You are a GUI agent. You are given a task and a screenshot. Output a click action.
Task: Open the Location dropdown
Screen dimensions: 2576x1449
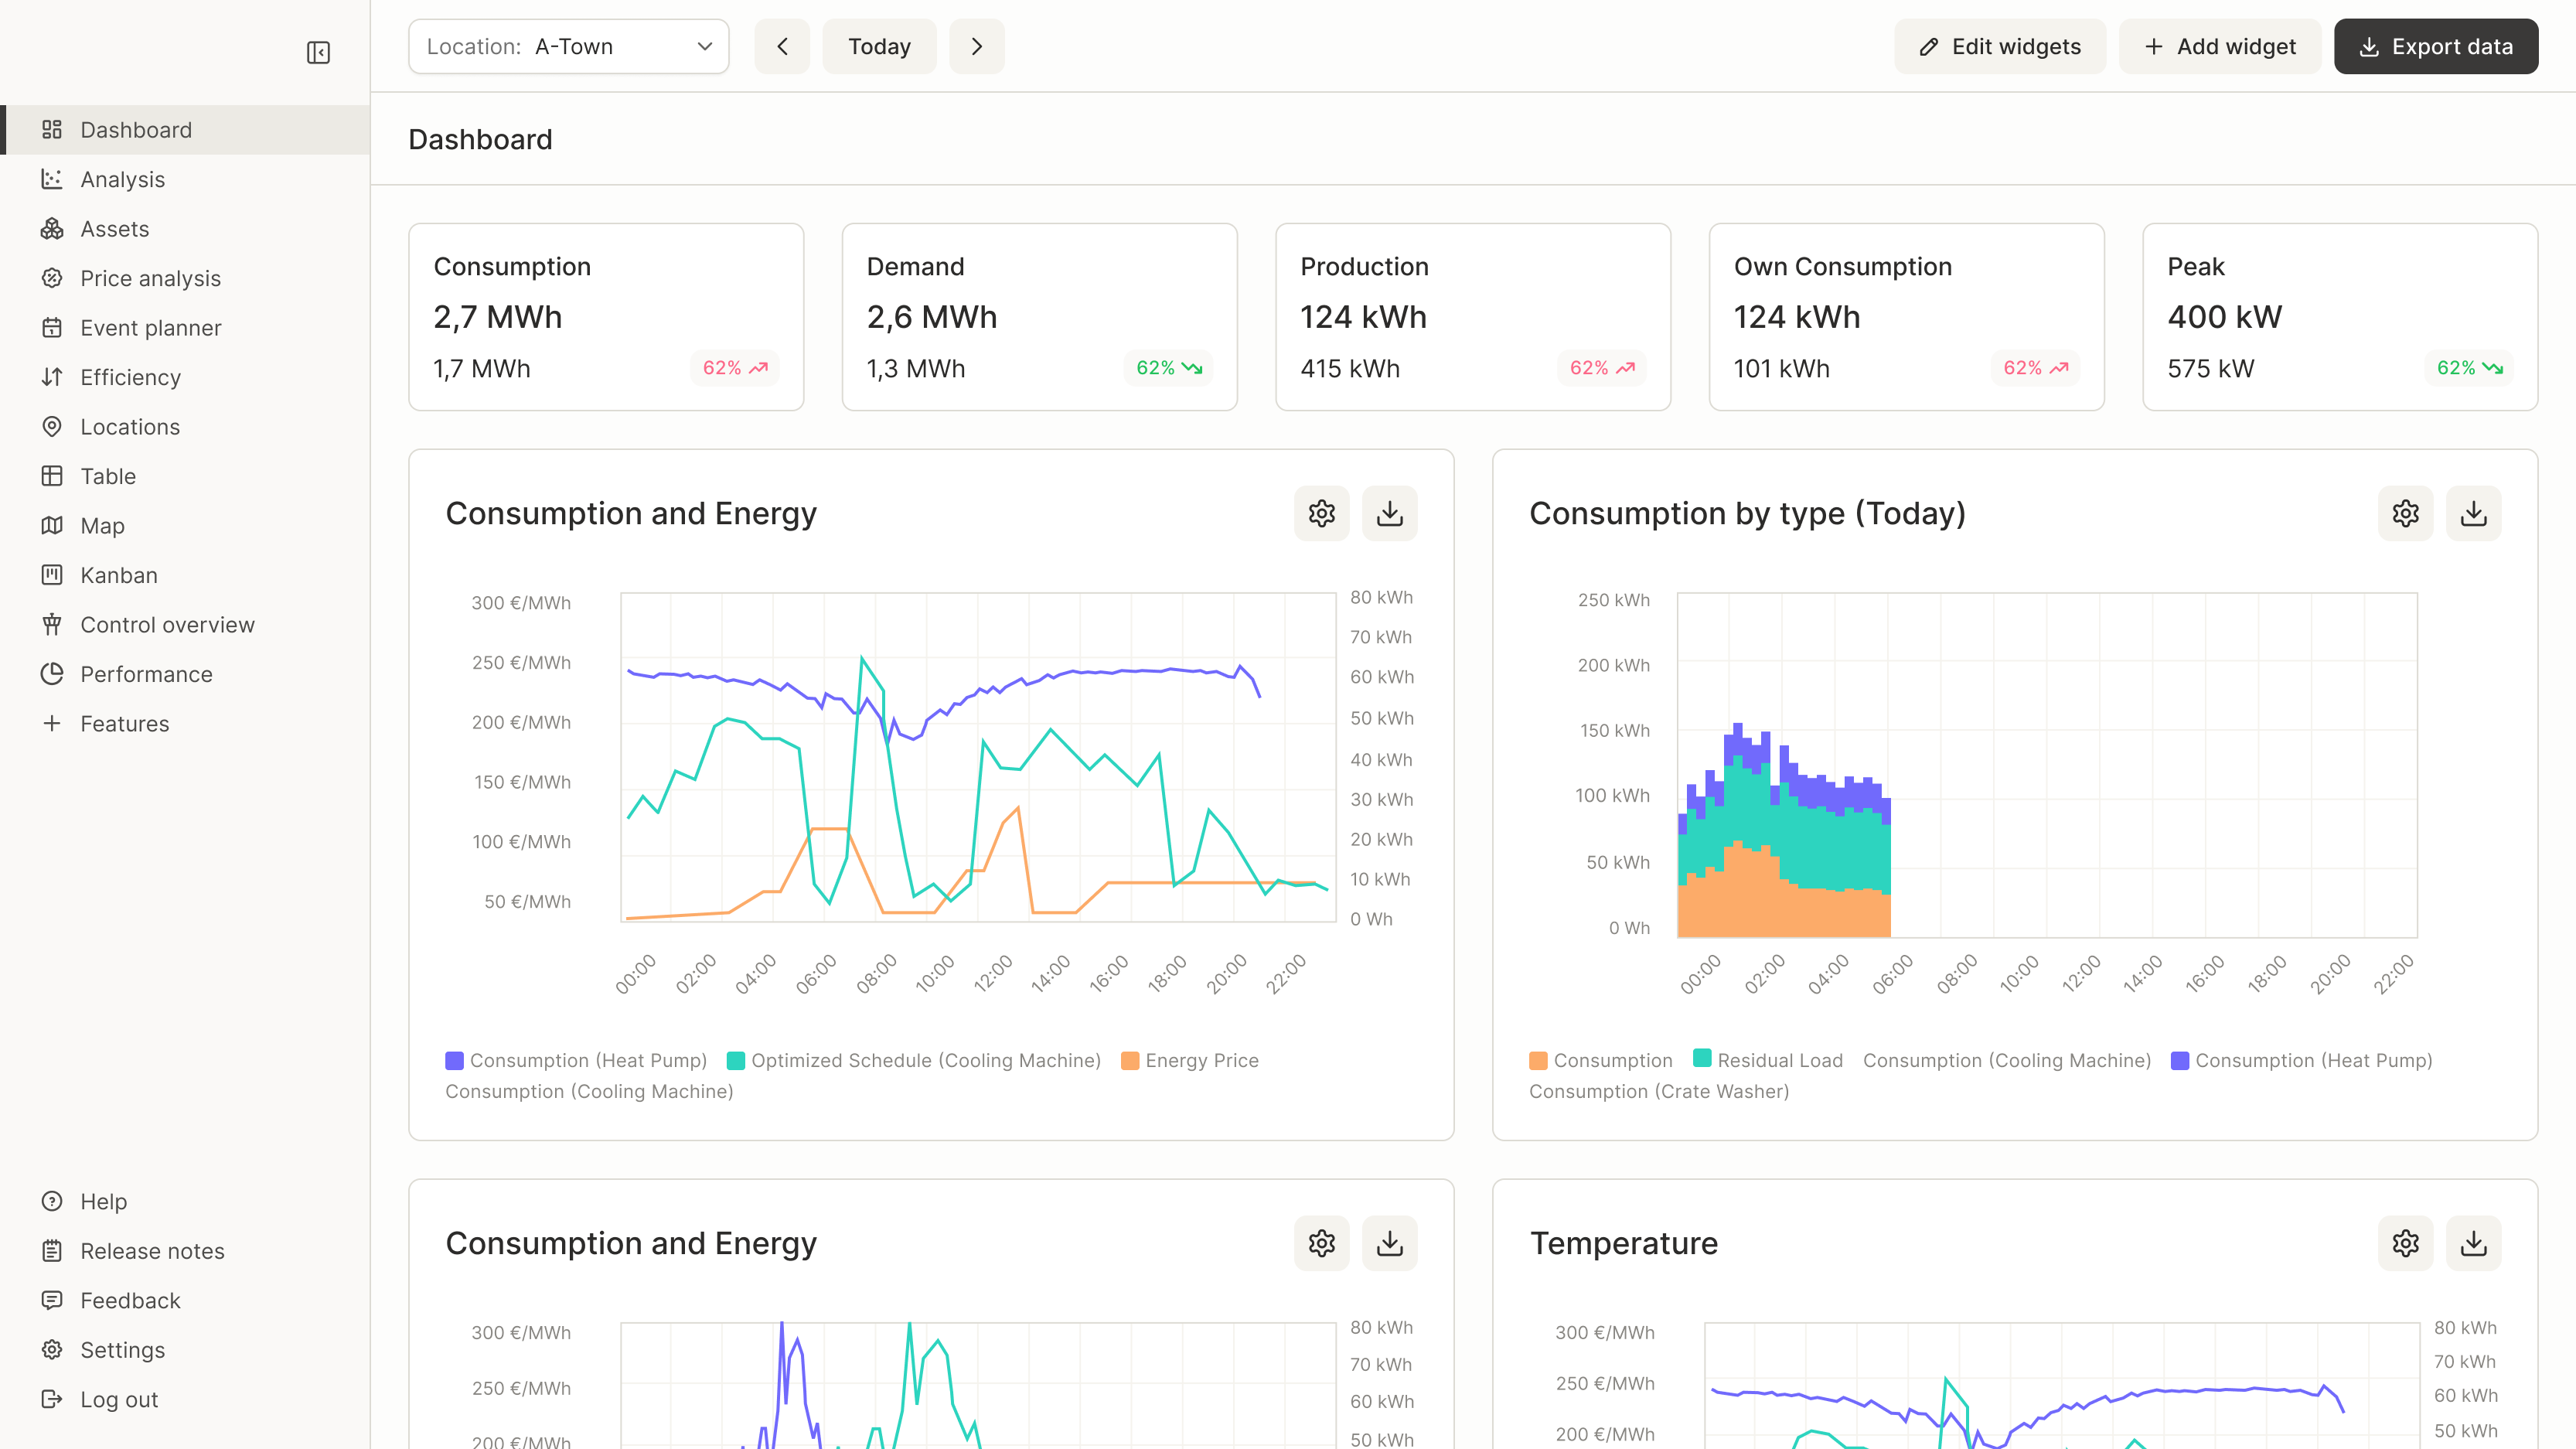568,46
